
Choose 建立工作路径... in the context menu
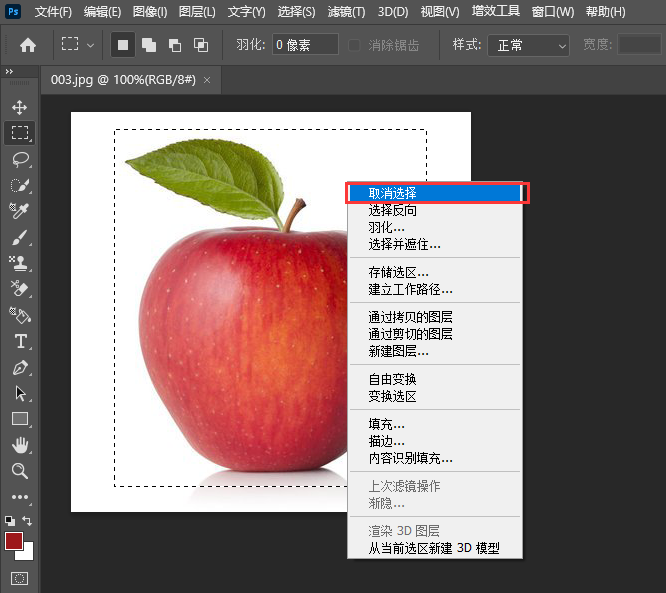point(436,289)
